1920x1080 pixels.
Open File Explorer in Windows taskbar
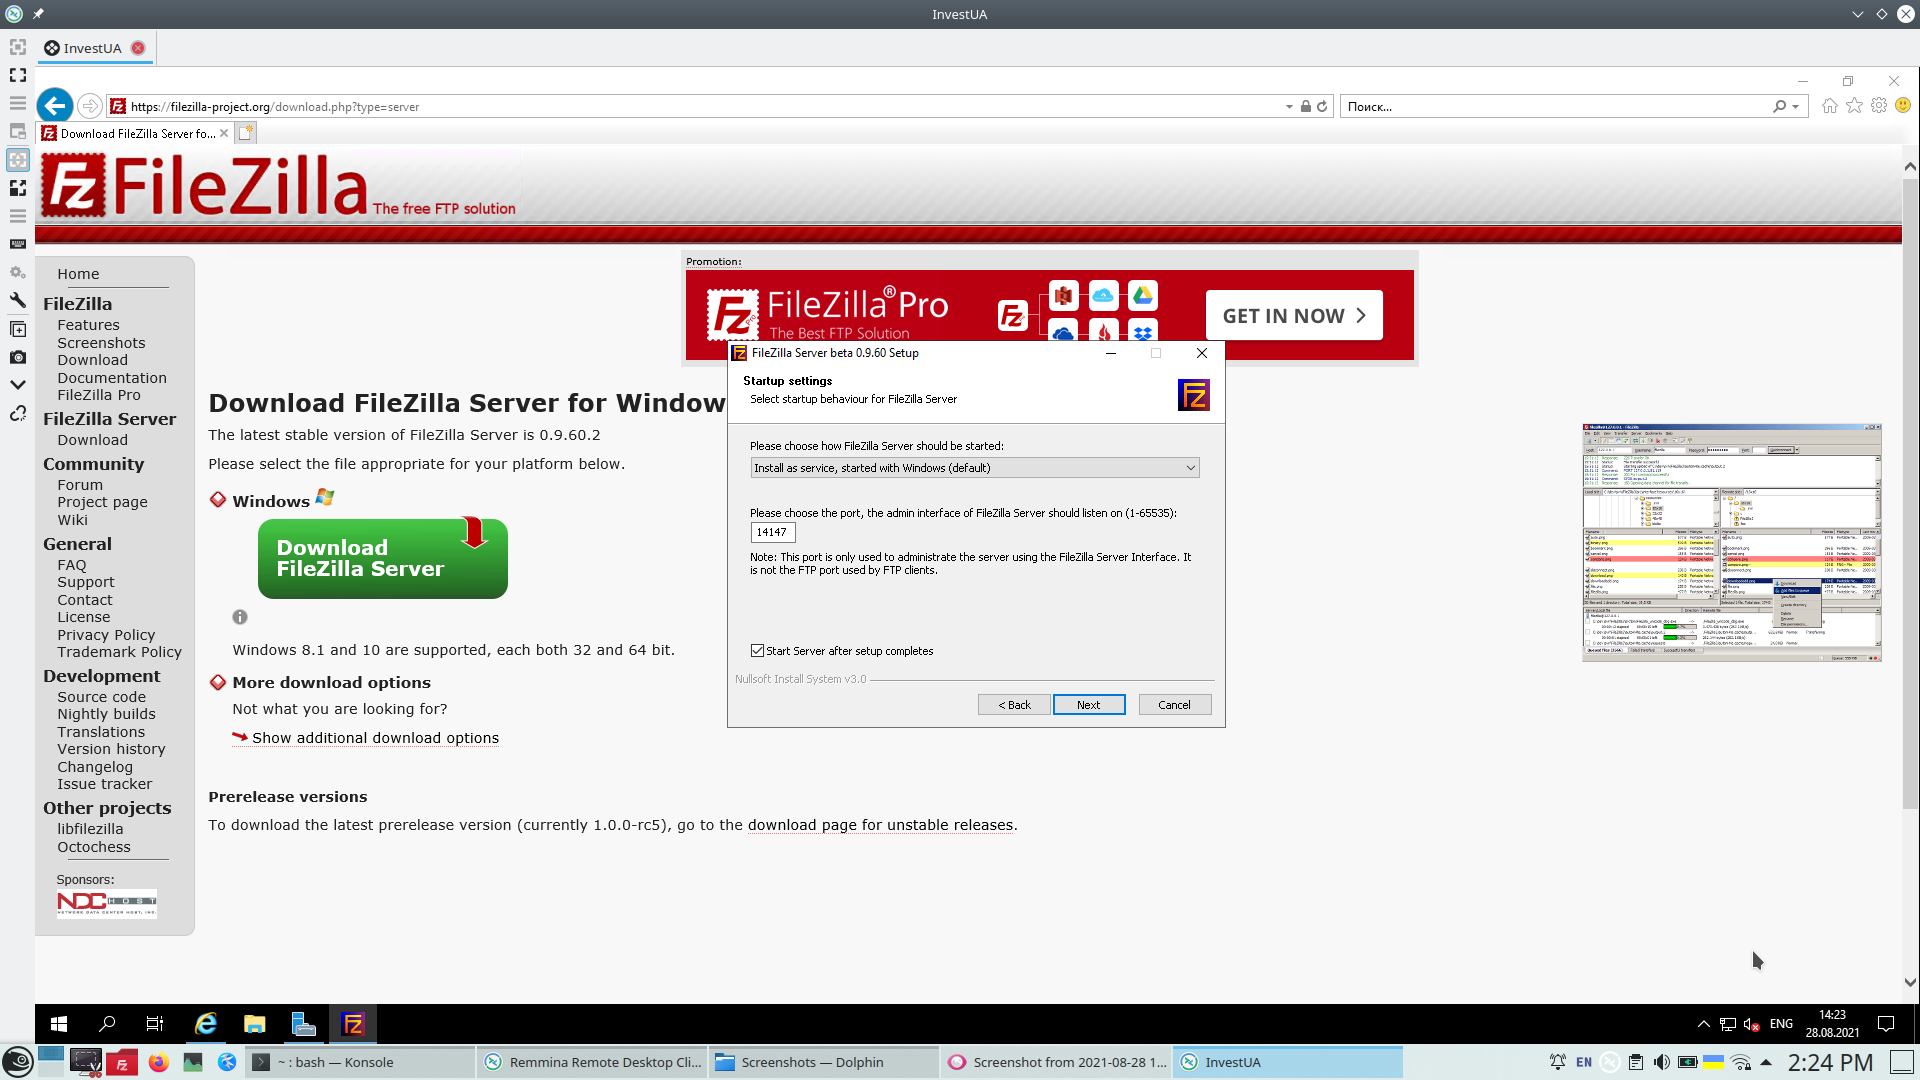click(x=254, y=1024)
